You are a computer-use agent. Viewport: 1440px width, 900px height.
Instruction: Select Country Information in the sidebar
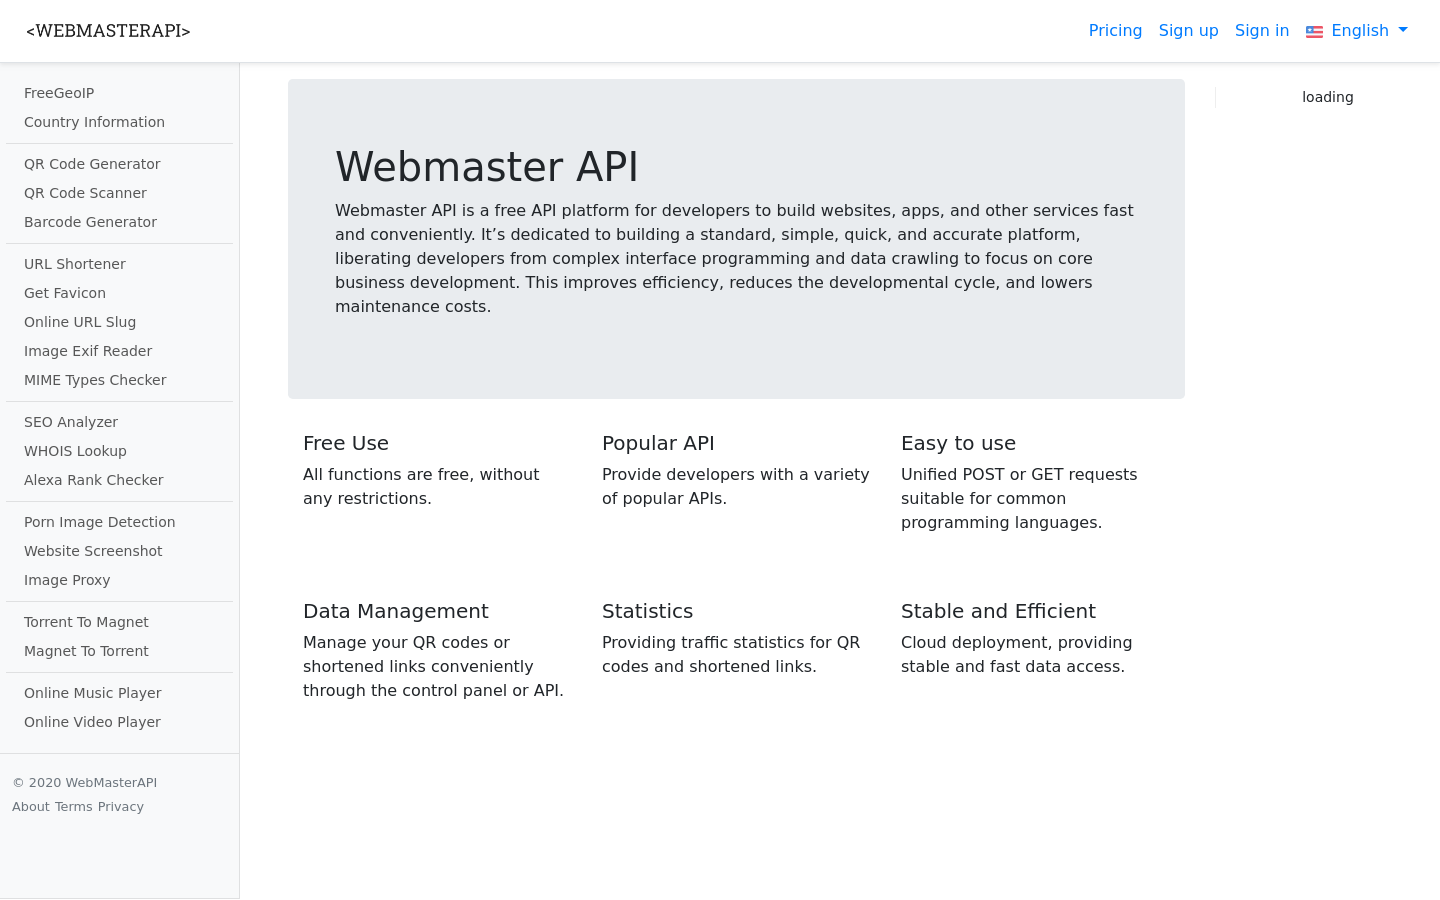[94, 122]
